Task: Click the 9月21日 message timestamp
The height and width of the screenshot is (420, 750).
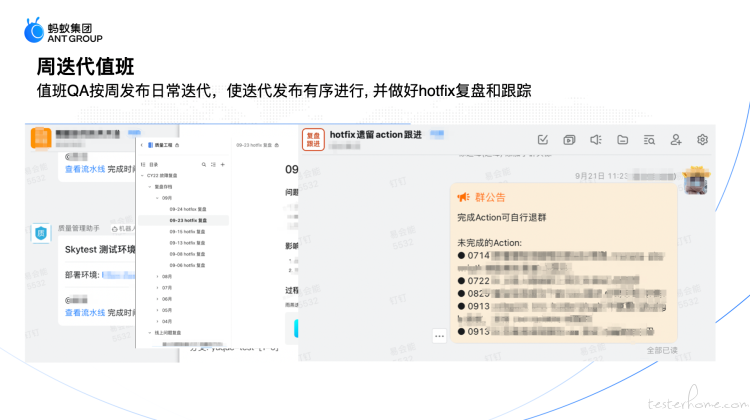Action: [x=602, y=176]
